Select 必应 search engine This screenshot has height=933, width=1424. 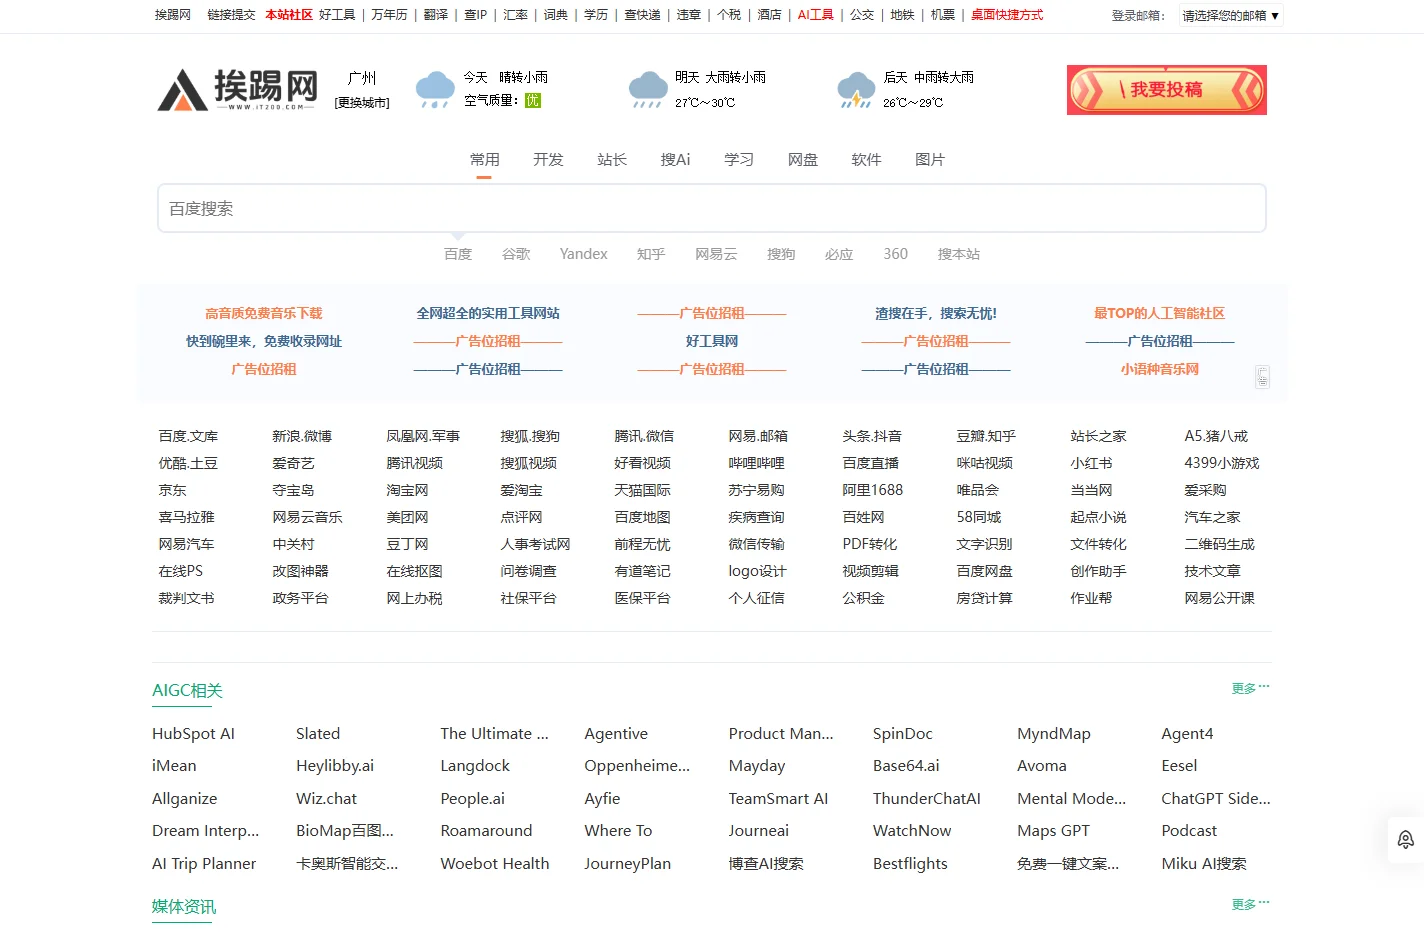pyautogui.click(x=839, y=254)
